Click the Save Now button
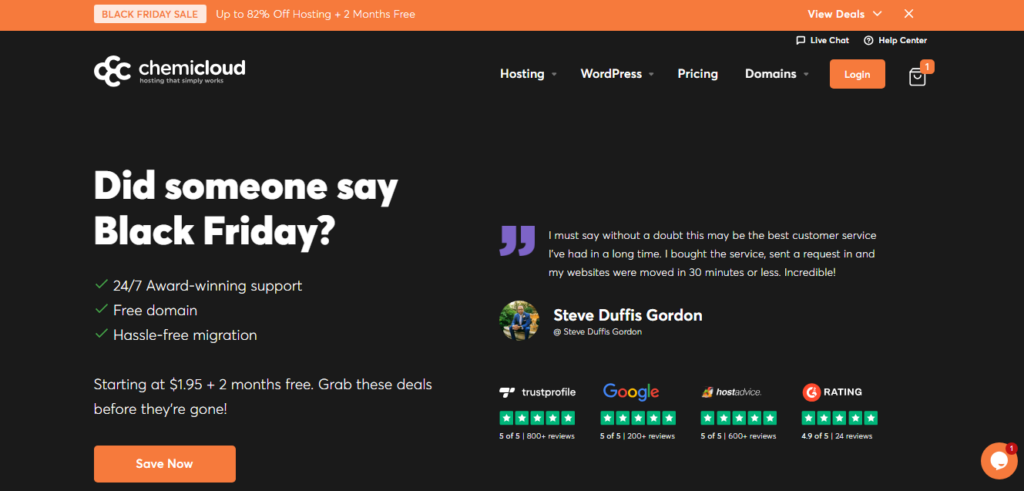The height and width of the screenshot is (491, 1024). click(x=165, y=464)
